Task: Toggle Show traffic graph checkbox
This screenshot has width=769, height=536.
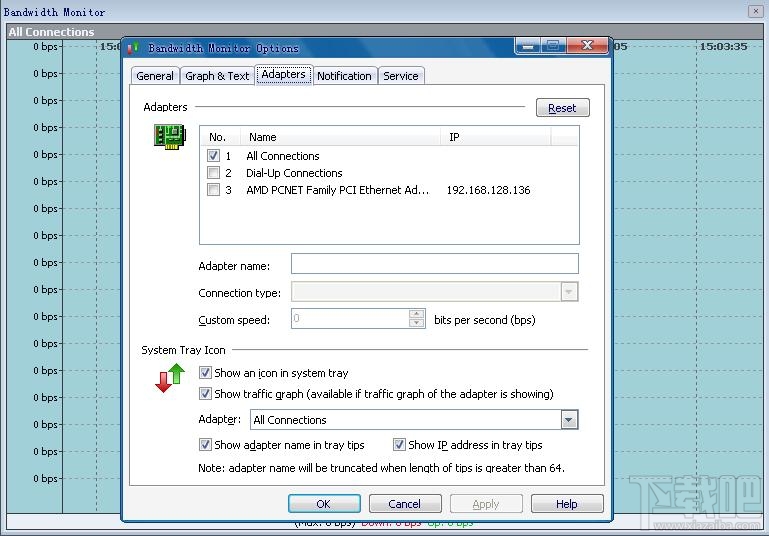Action: [205, 394]
